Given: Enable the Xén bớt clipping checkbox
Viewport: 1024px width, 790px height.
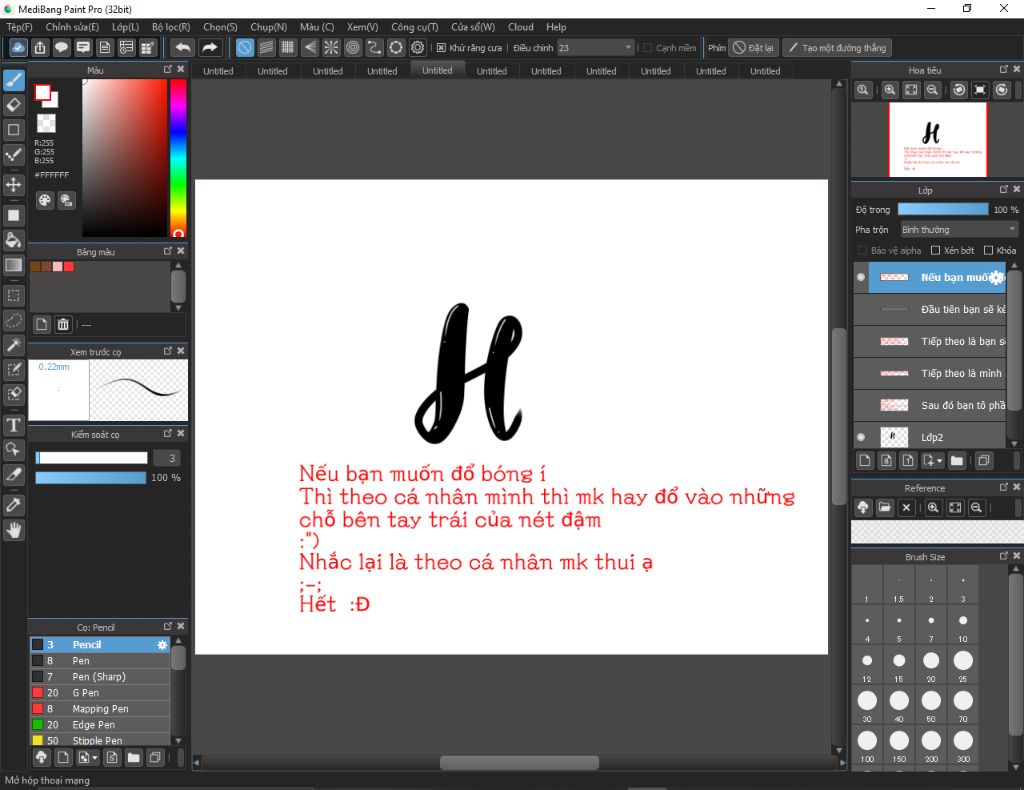Looking at the screenshot, I should tap(935, 251).
